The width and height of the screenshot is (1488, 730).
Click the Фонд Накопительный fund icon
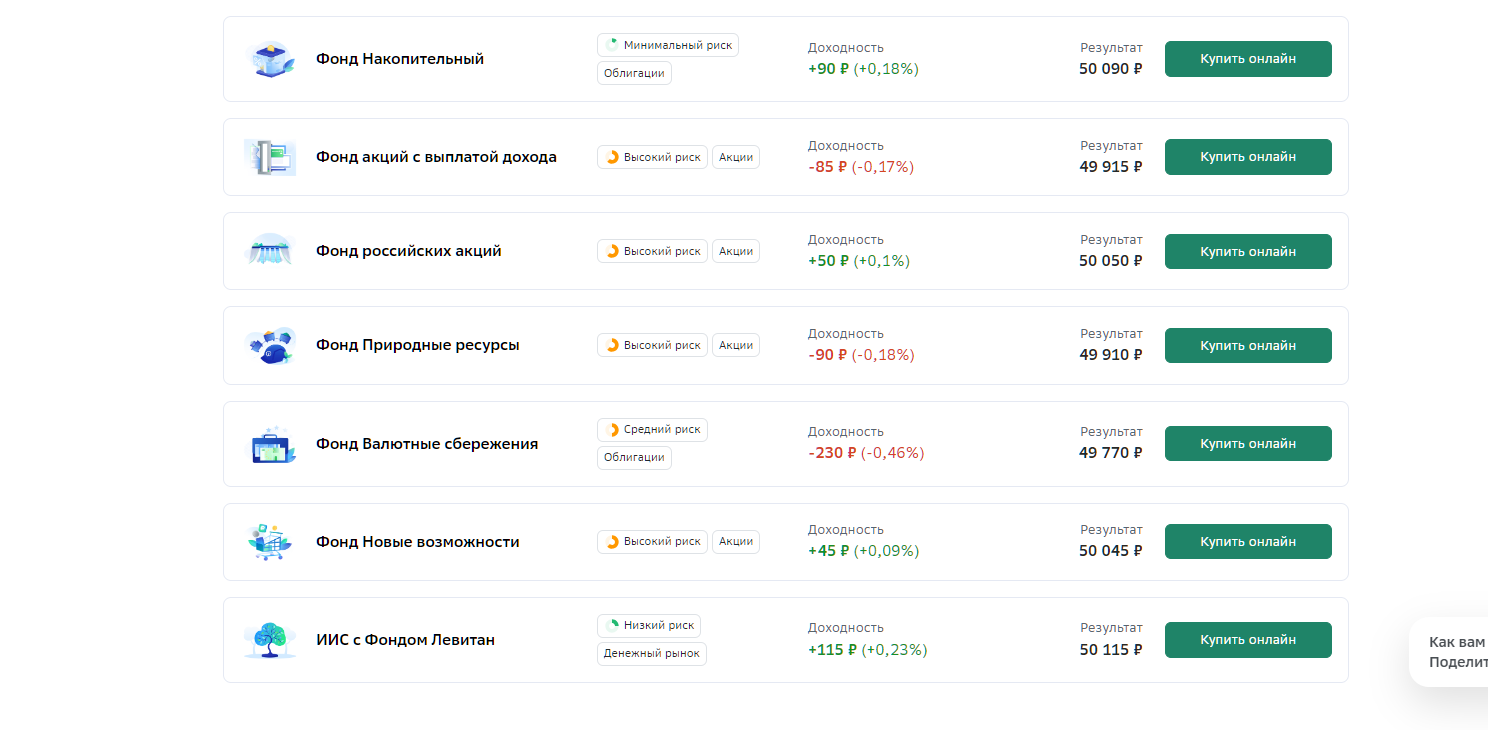[270, 59]
